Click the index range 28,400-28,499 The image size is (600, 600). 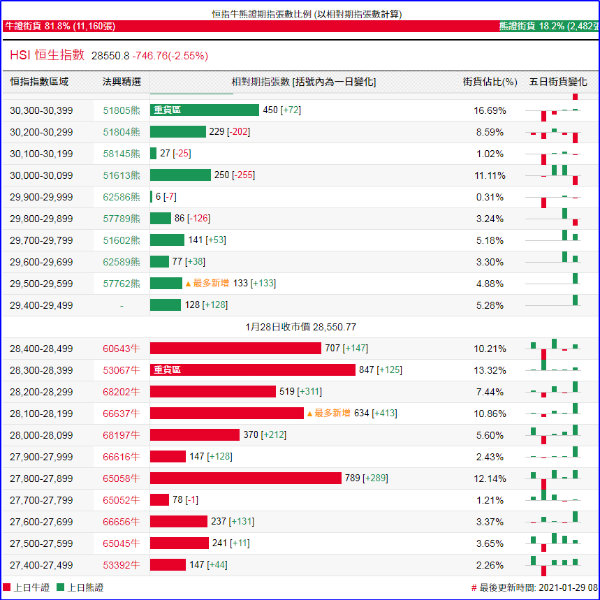point(41,349)
